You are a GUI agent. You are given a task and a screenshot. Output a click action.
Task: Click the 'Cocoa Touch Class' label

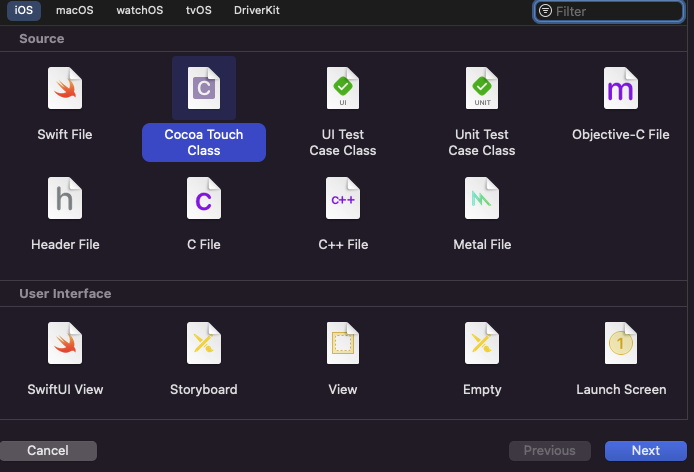(204, 143)
